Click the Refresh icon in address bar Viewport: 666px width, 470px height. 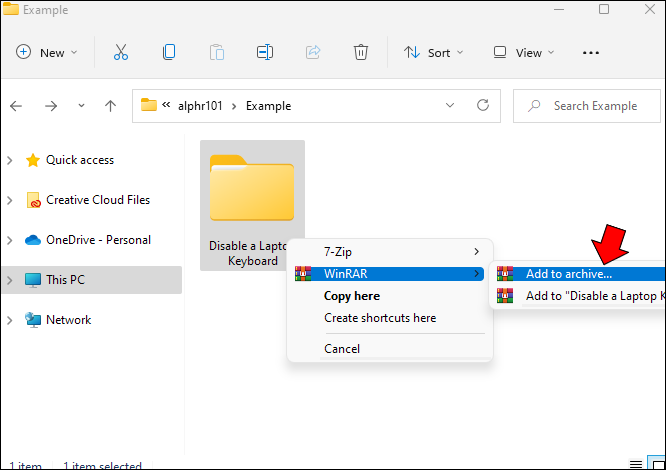483,105
